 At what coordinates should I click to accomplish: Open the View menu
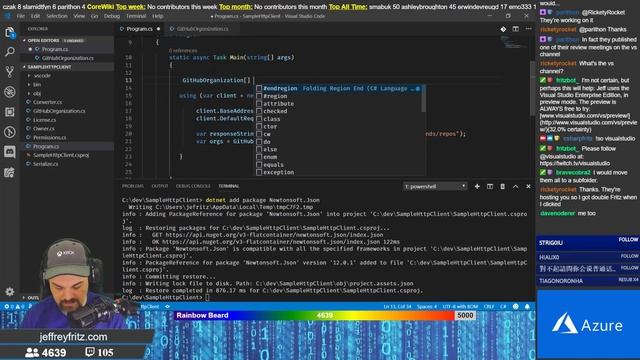click(79, 16)
